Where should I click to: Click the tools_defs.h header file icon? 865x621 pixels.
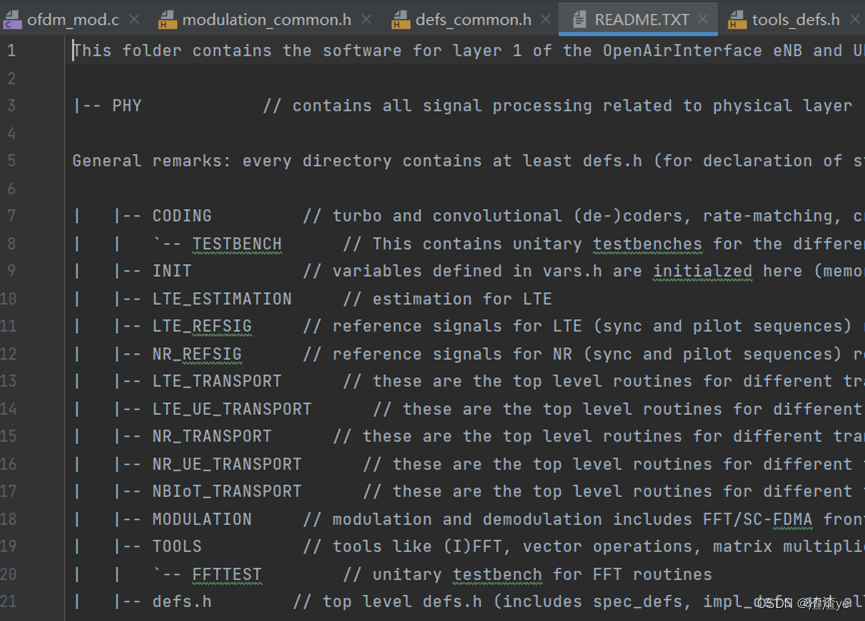[x=737, y=19]
